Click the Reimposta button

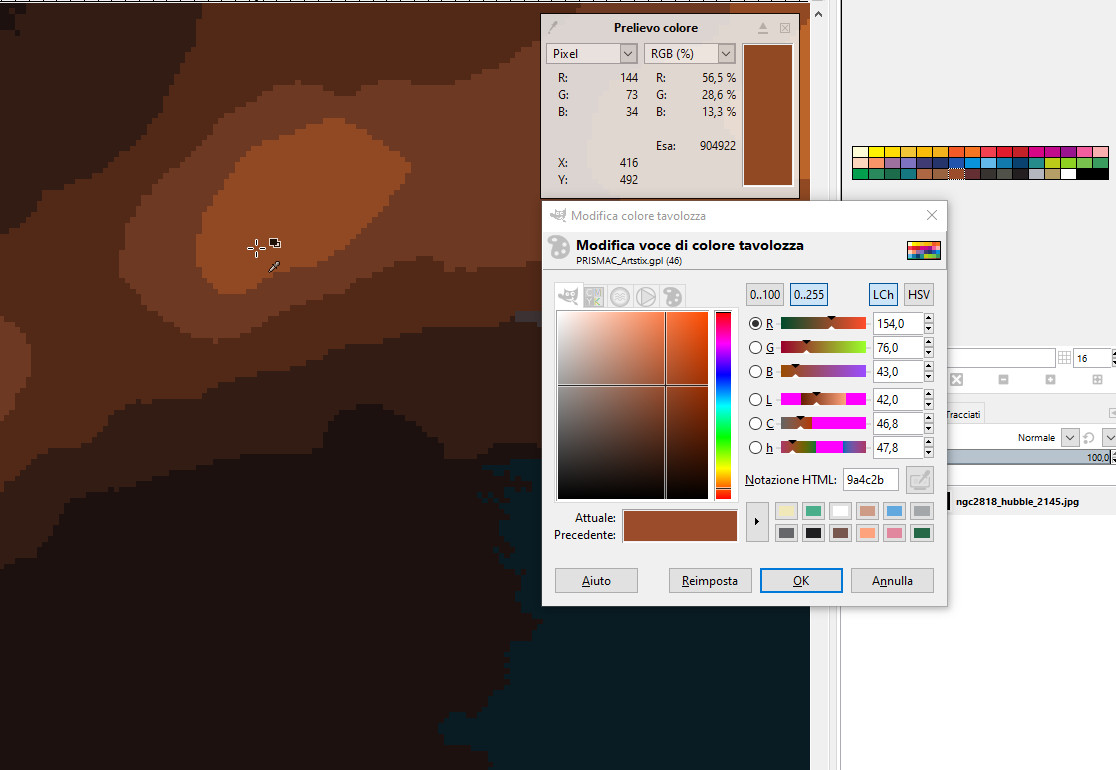pos(710,581)
